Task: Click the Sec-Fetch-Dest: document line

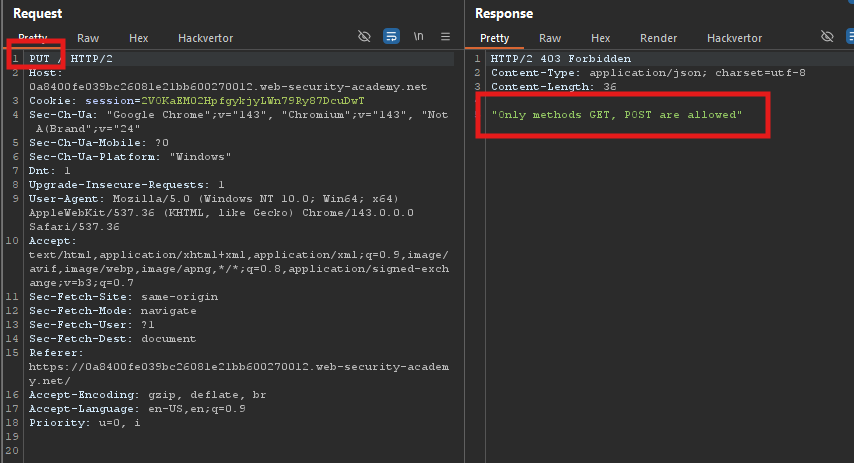Action: click(113, 339)
